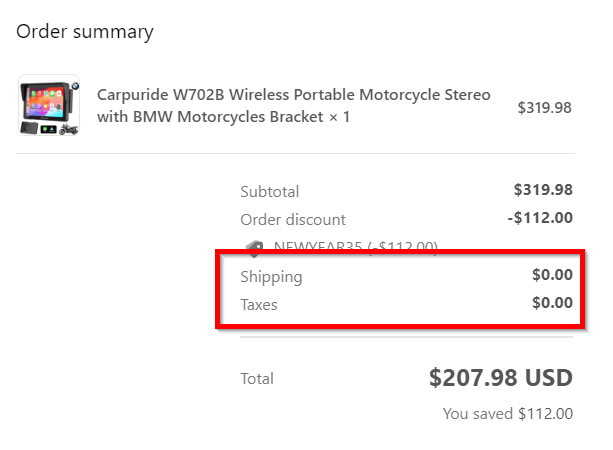Click the Shipping label

pos(271,276)
